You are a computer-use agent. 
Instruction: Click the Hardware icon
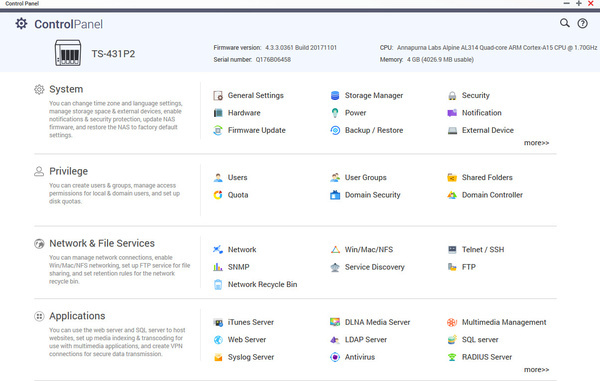218,113
